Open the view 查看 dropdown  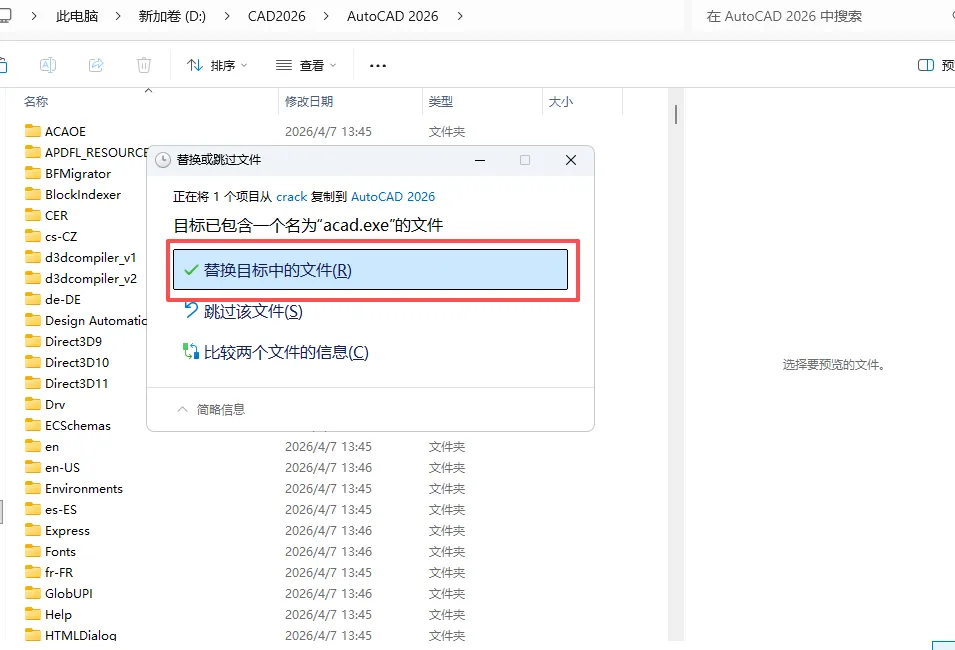click(306, 65)
